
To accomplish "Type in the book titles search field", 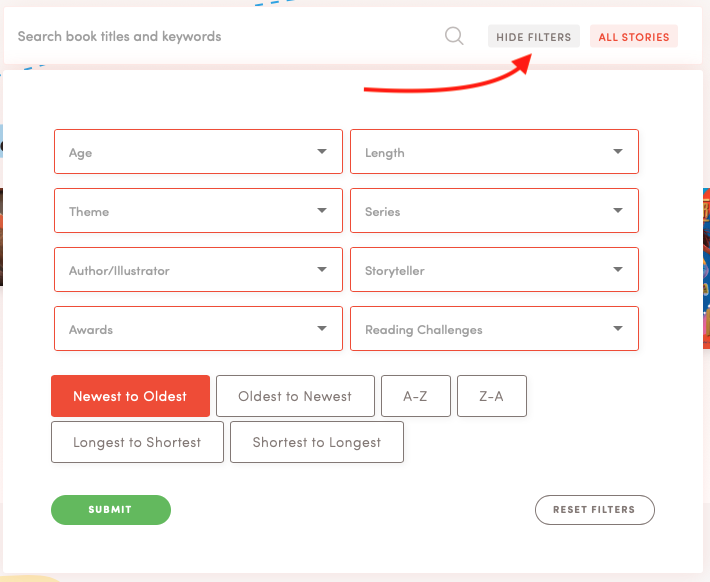I will coord(220,37).
